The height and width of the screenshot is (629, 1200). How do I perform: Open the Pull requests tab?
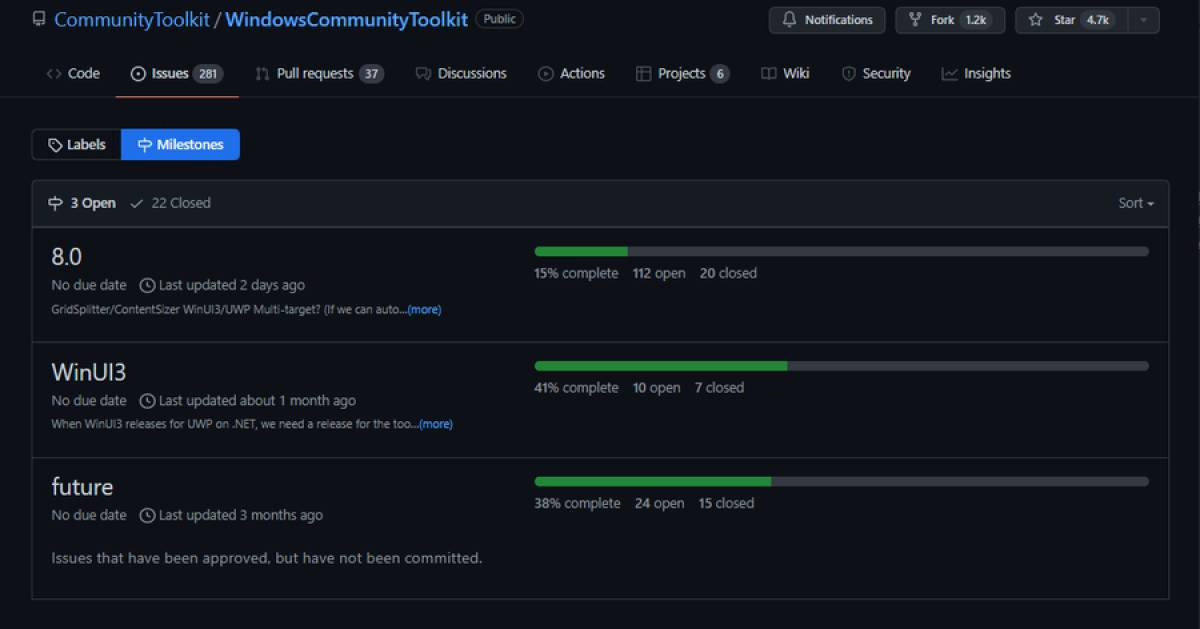coord(318,73)
